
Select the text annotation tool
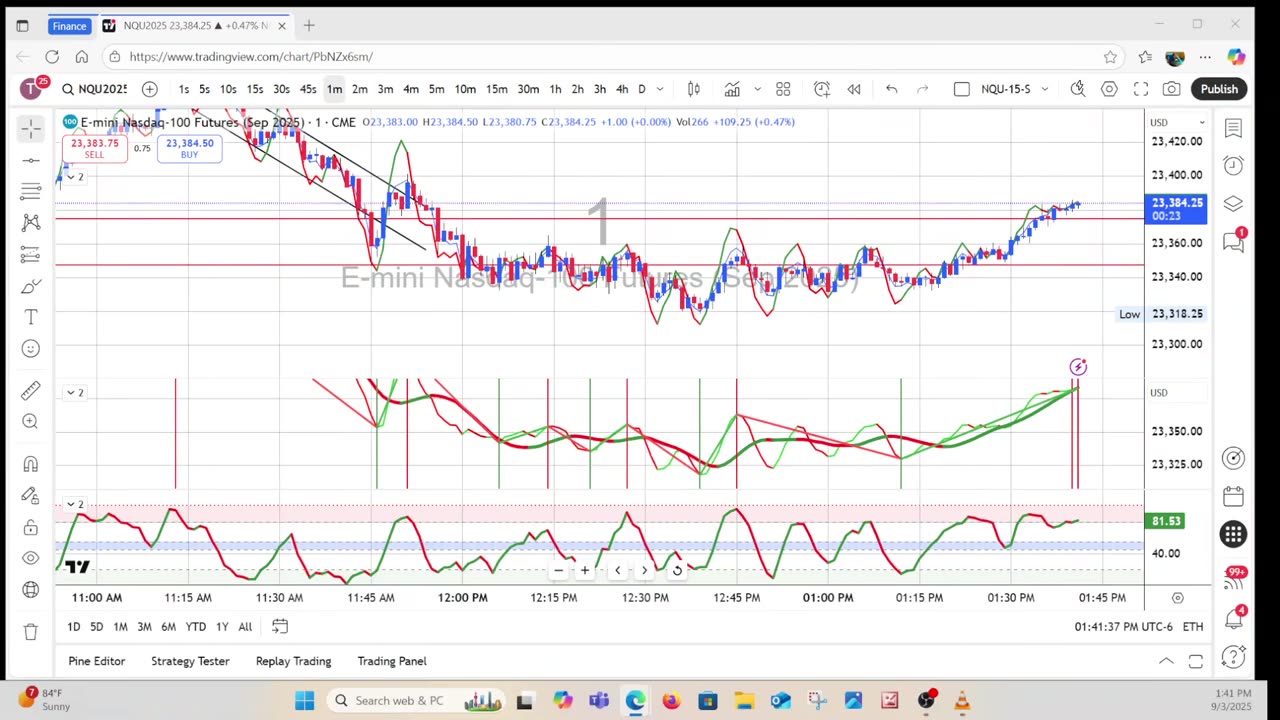(31, 317)
